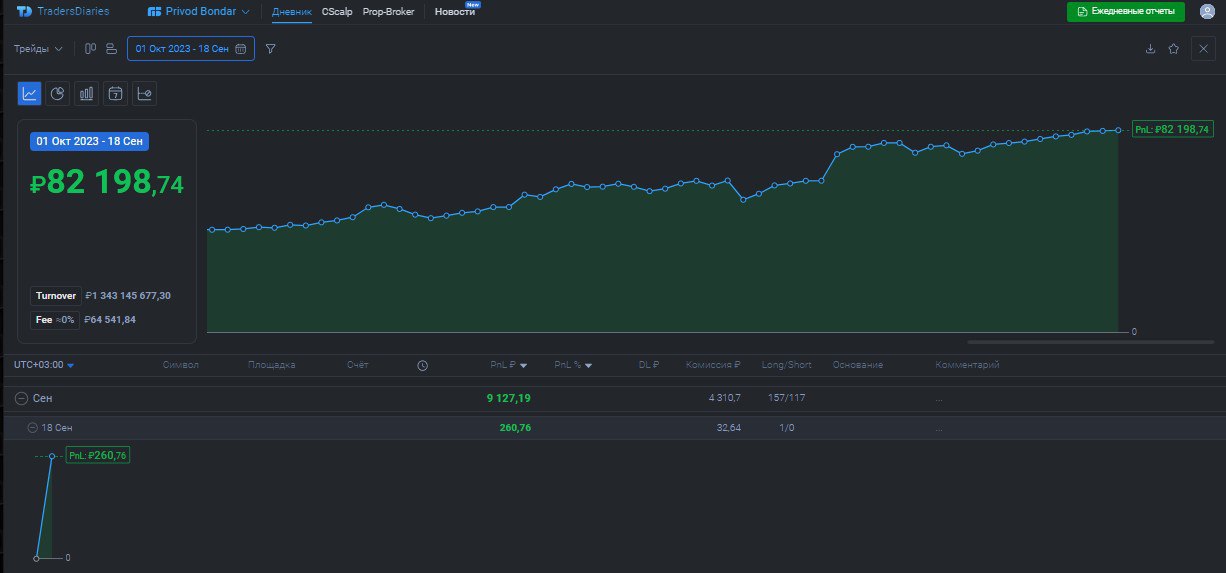Open the trade filter funnel
Viewport: 1226px width, 573px height.
point(271,48)
